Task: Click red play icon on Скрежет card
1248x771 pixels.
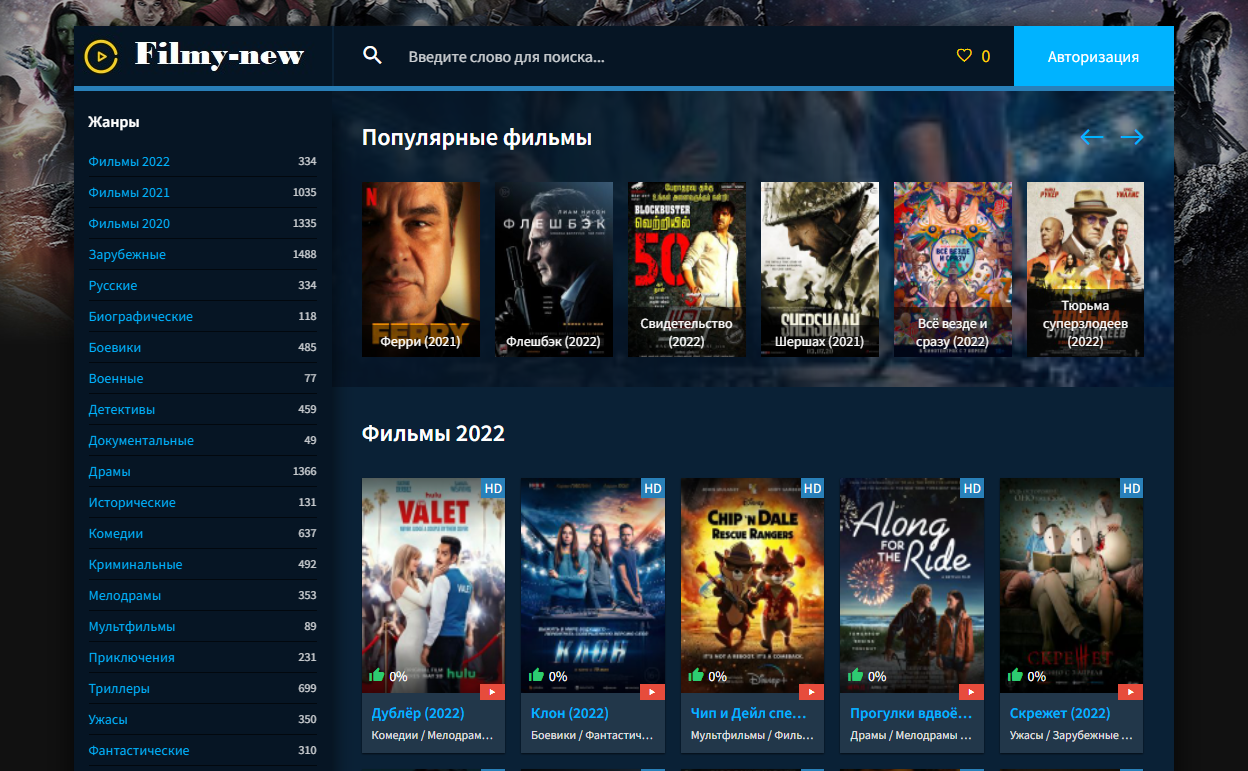Action: coord(1131,691)
